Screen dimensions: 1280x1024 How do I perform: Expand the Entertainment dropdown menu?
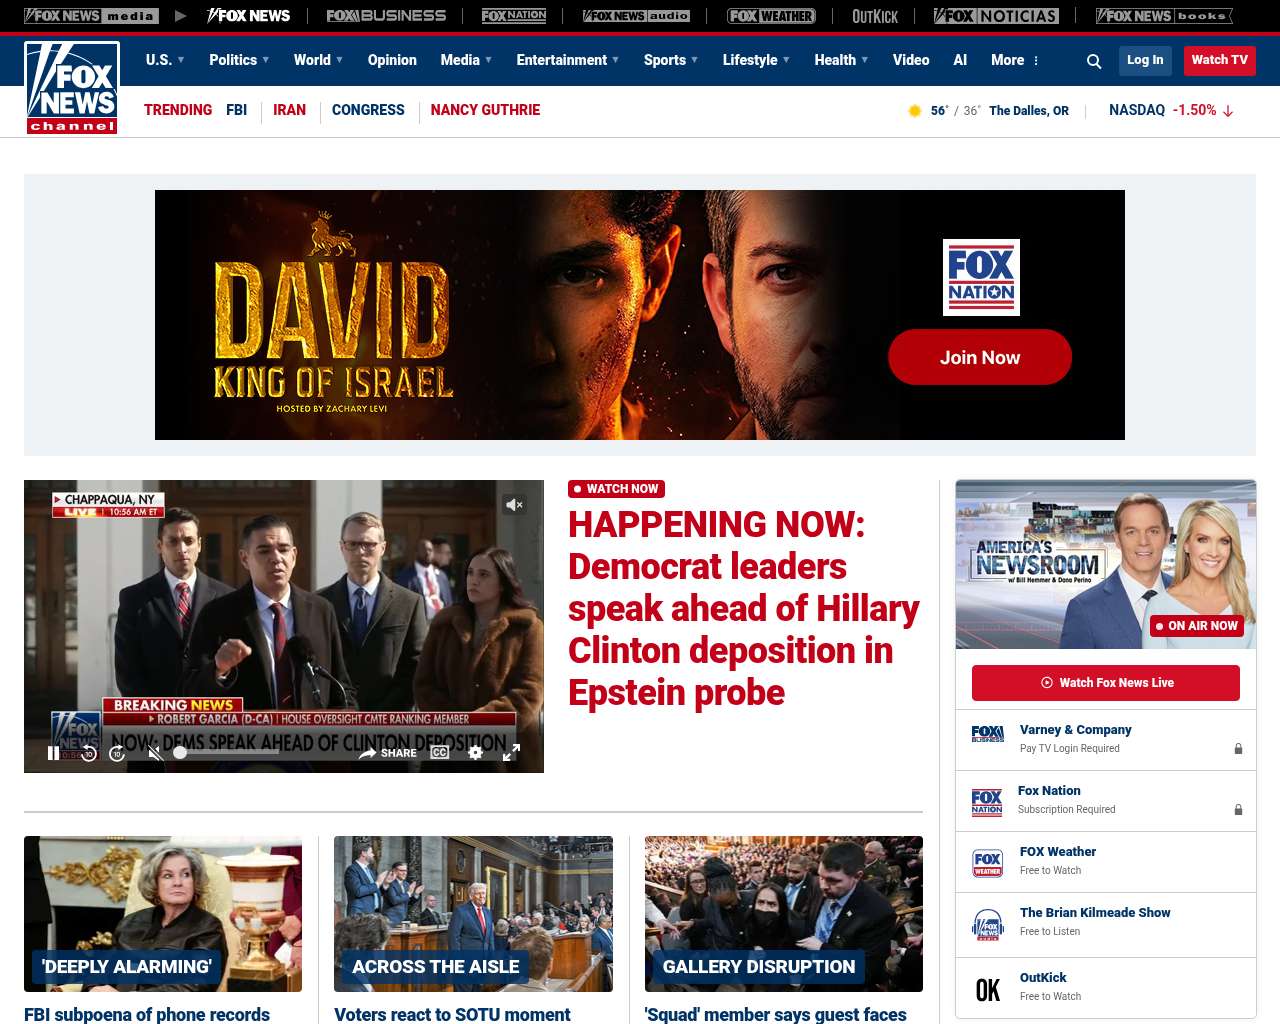pyautogui.click(x=567, y=60)
